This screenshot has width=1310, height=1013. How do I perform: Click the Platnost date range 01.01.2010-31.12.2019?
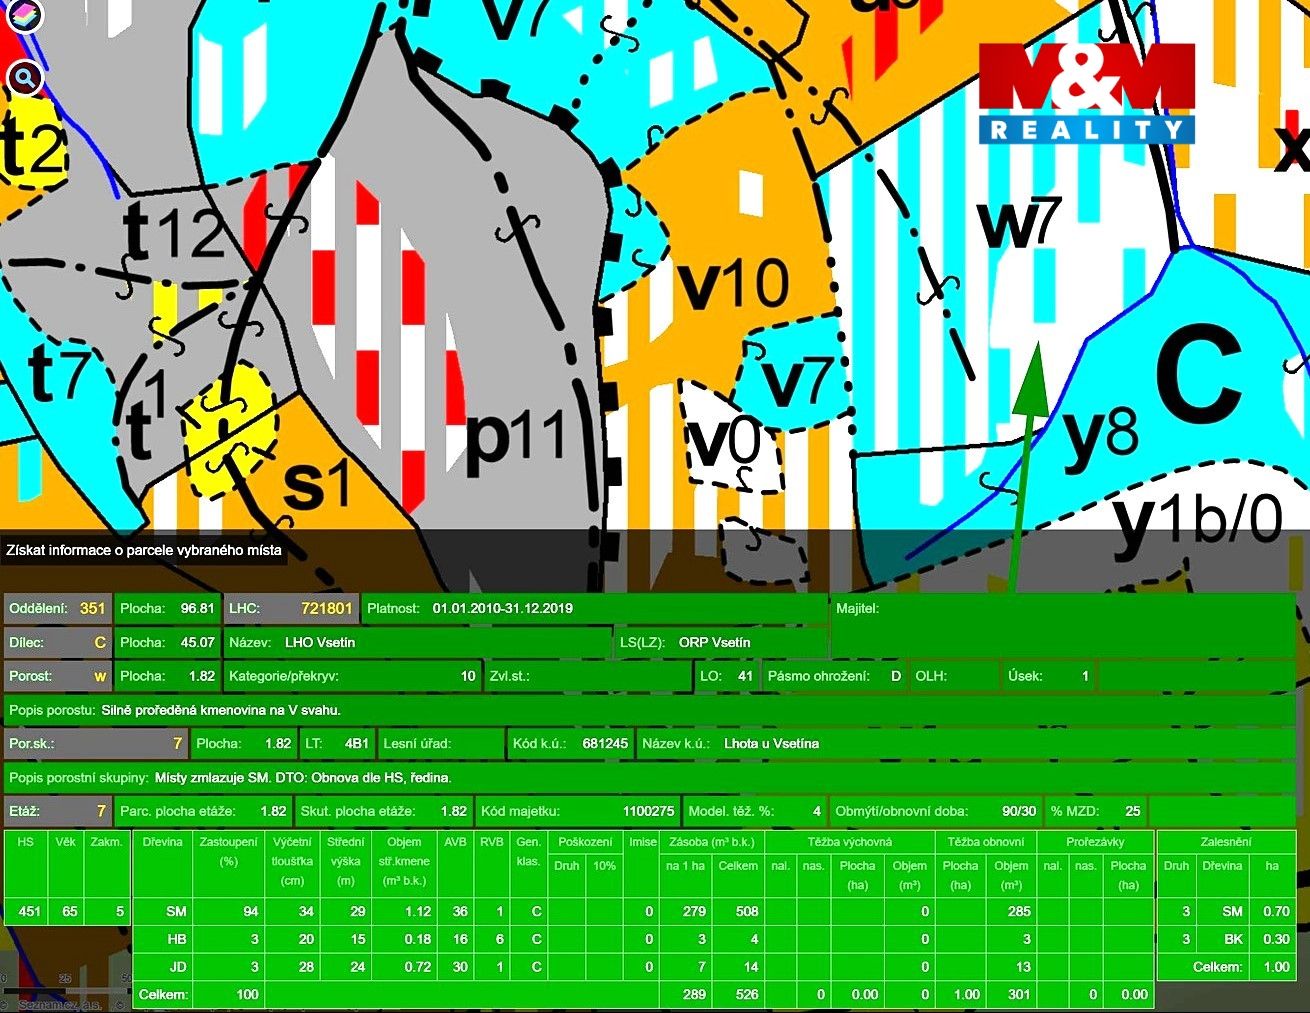pos(503,608)
